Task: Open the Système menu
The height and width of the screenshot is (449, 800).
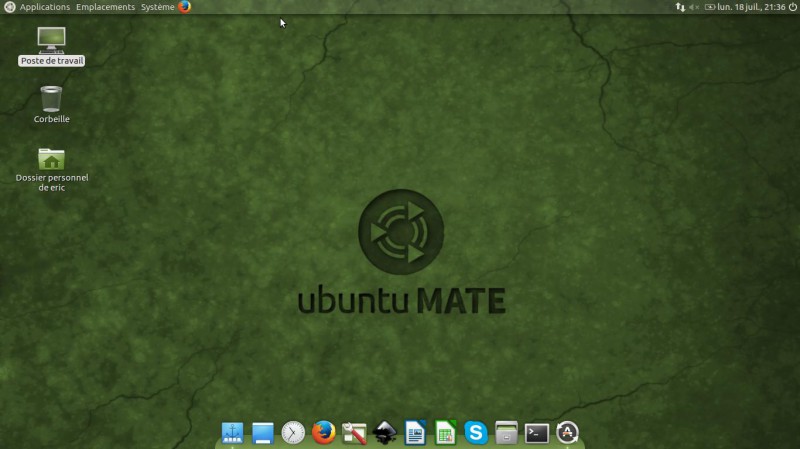Action: click(x=158, y=7)
